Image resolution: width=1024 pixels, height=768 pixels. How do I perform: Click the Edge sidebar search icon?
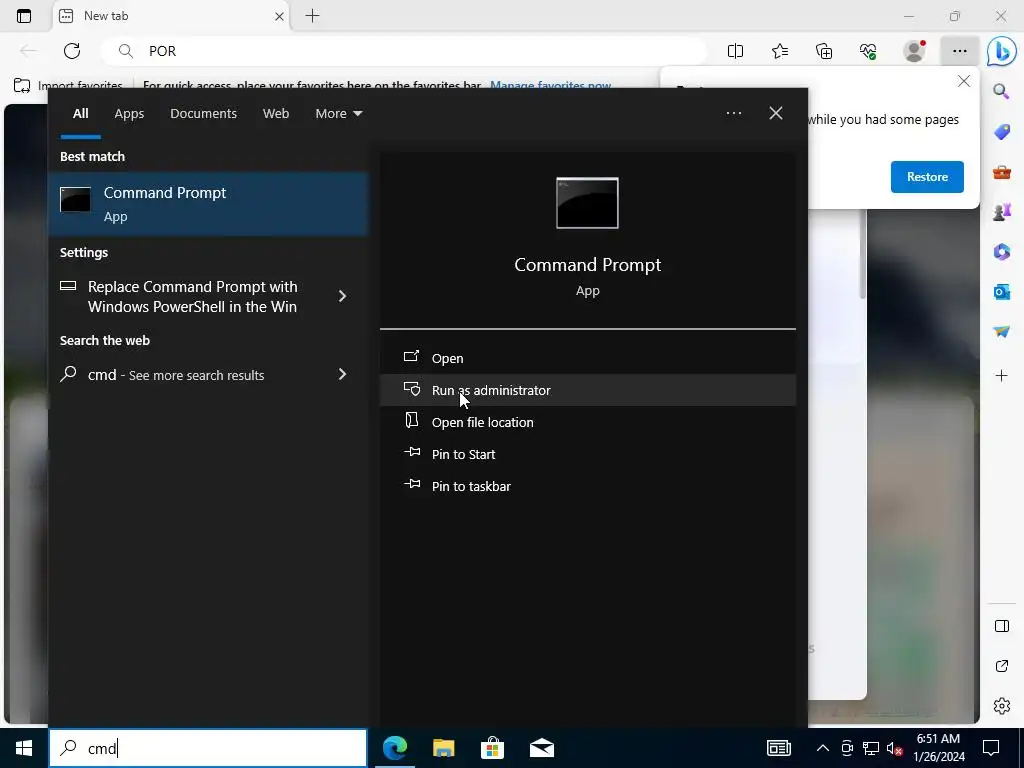coord(1001,91)
